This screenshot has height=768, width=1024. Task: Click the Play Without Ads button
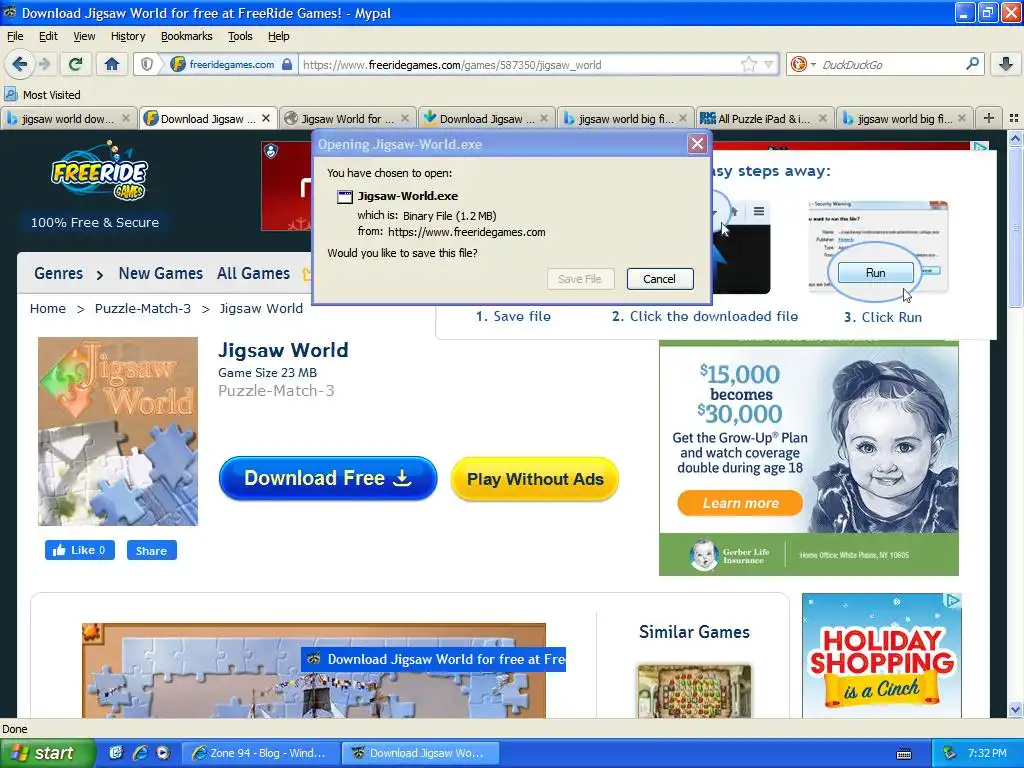coord(535,479)
